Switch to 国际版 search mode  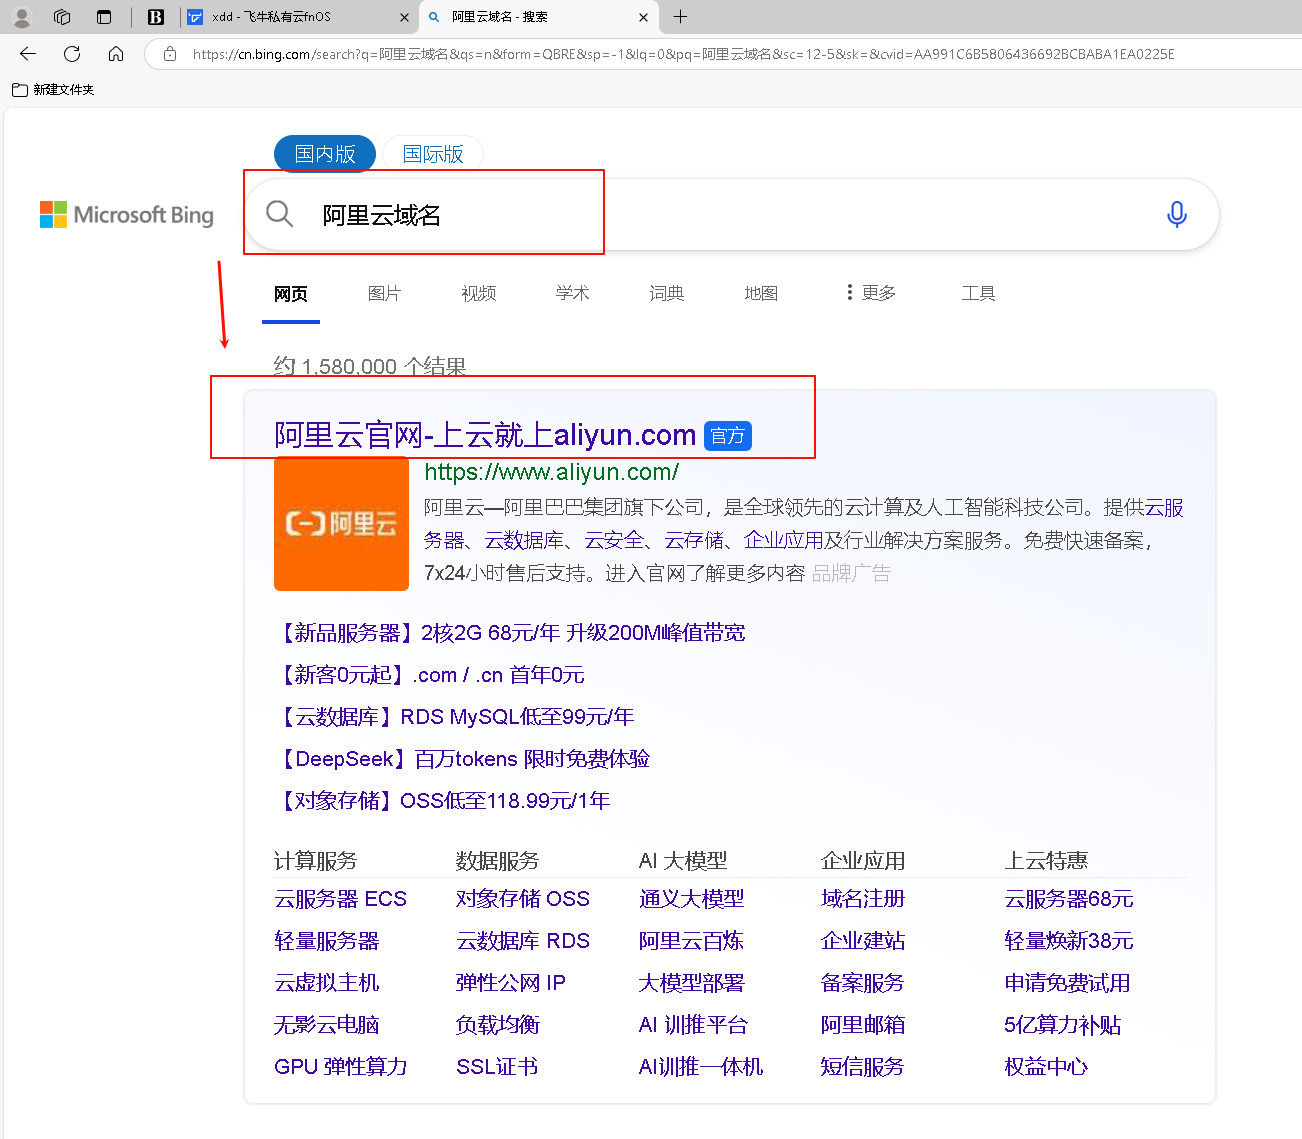tap(433, 154)
